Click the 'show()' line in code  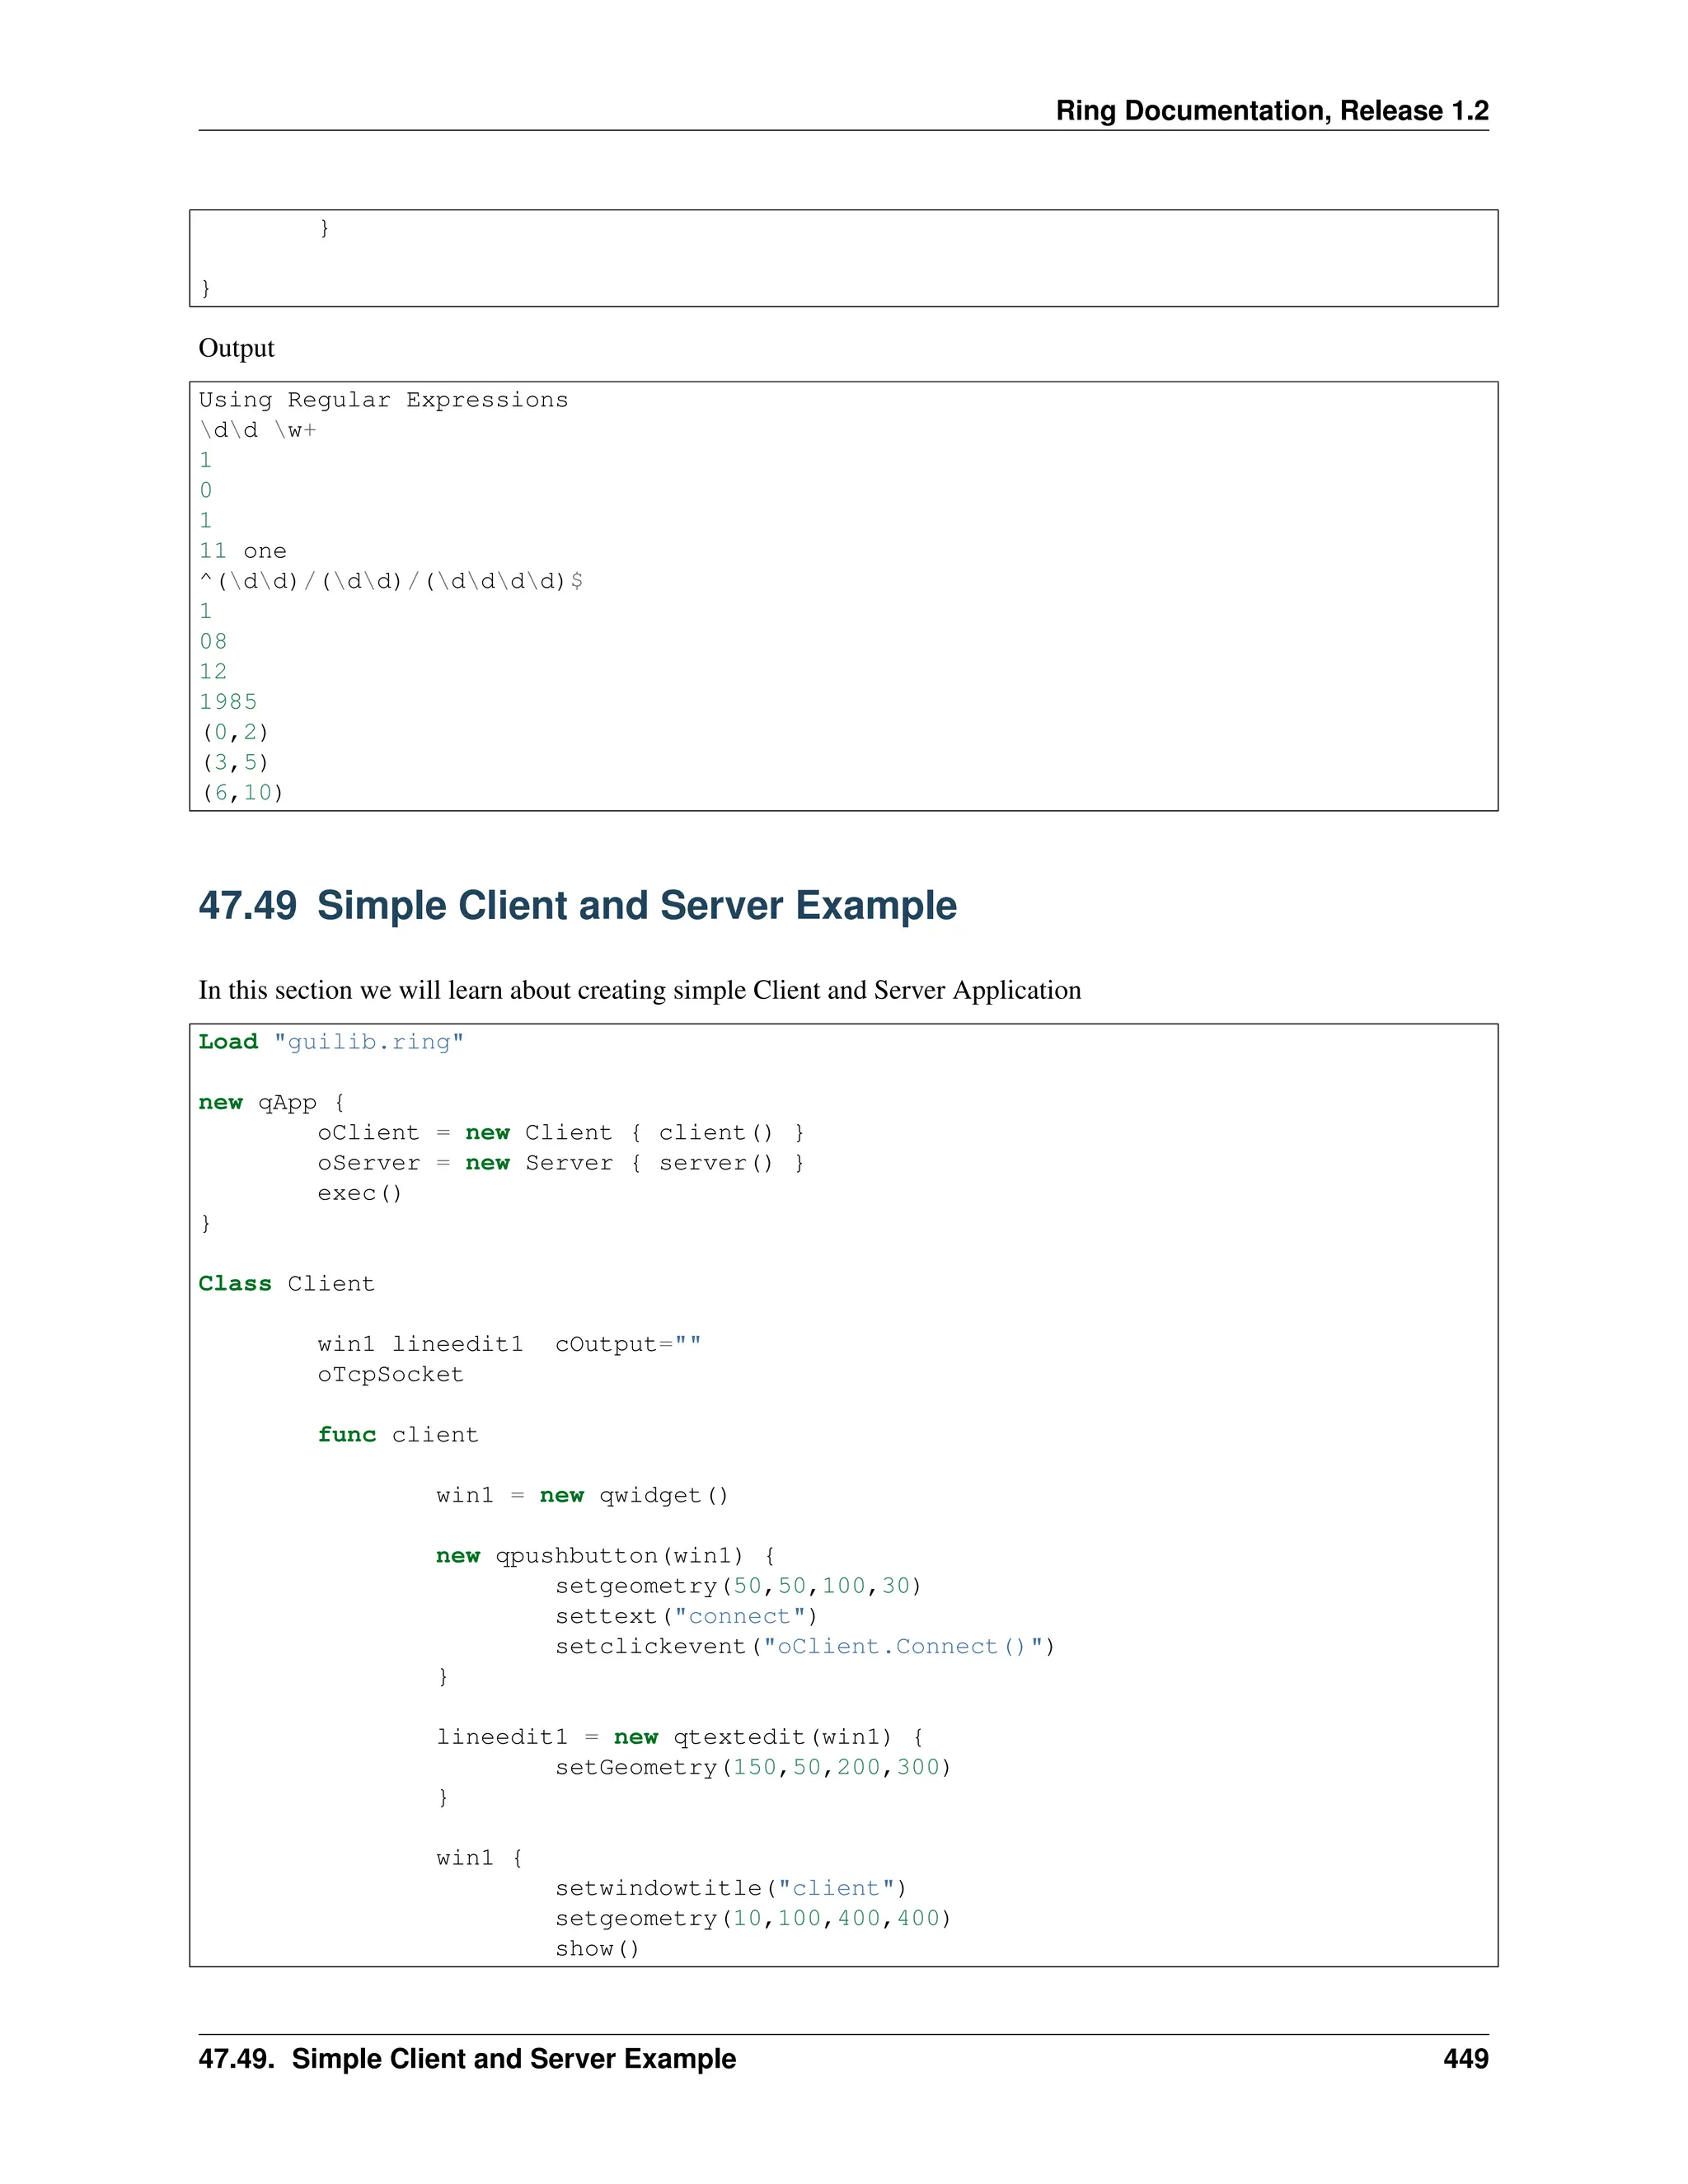[x=596, y=1948]
